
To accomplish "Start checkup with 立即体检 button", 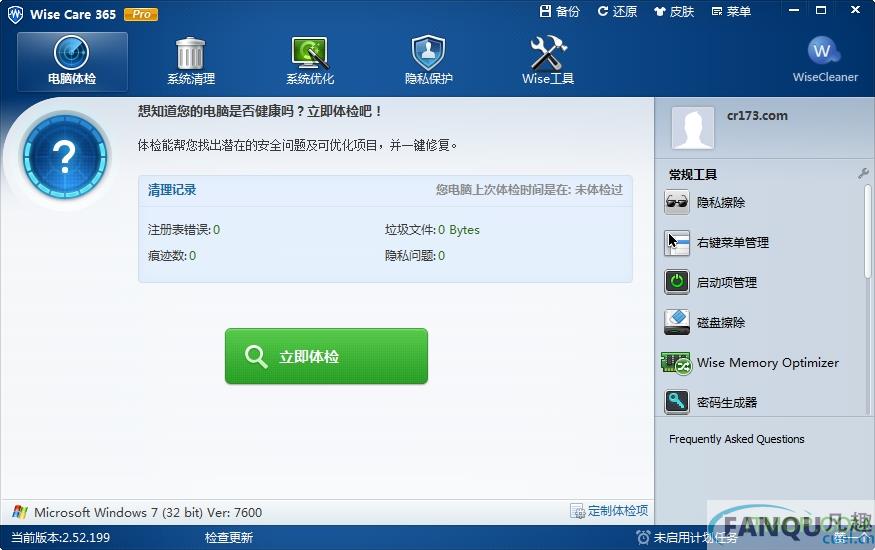I will click(x=326, y=356).
